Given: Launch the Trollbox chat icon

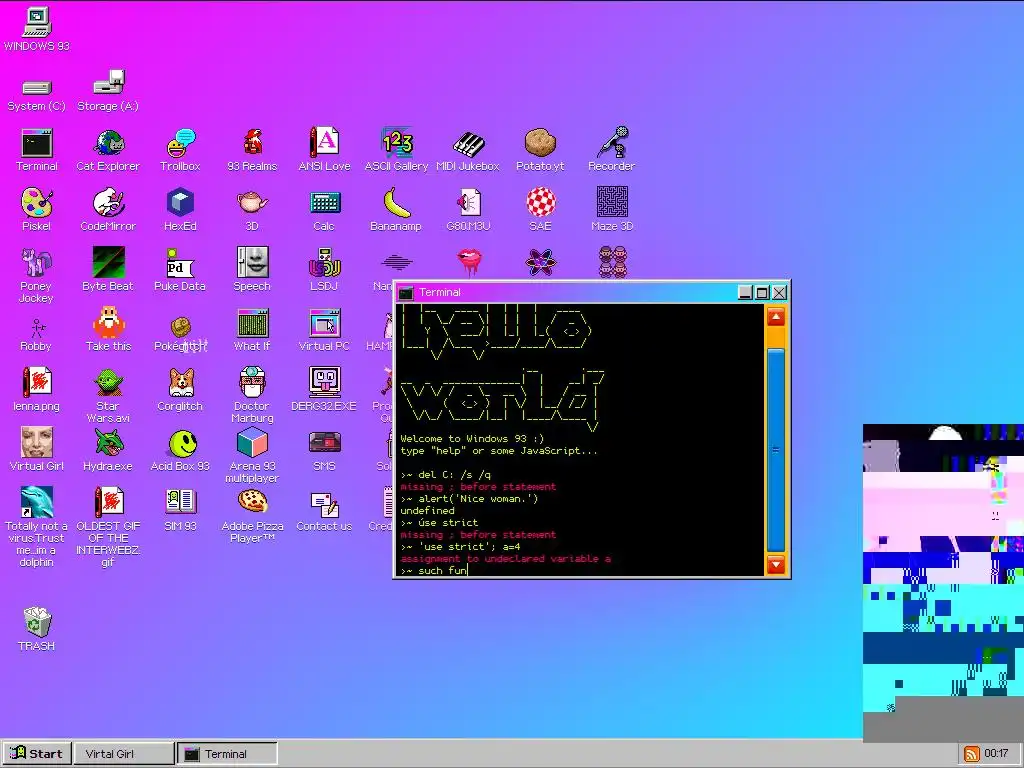Looking at the screenshot, I should pos(180,150).
